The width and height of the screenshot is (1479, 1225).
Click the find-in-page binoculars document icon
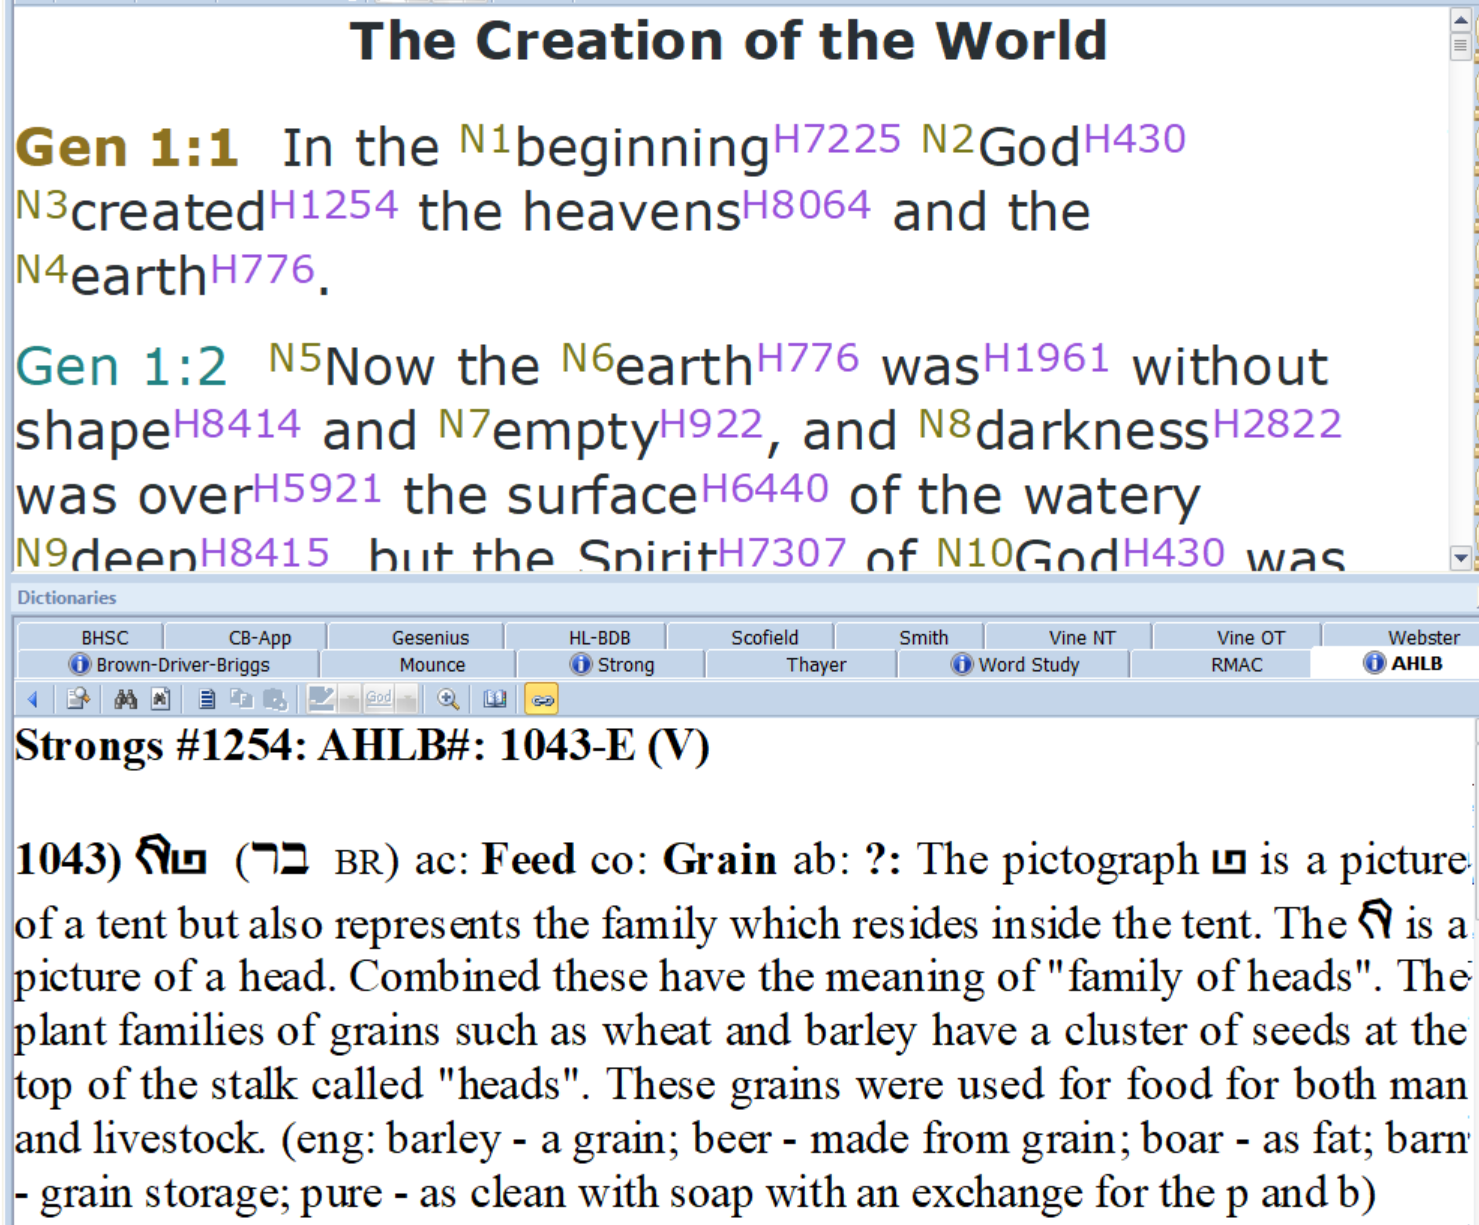(x=160, y=699)
